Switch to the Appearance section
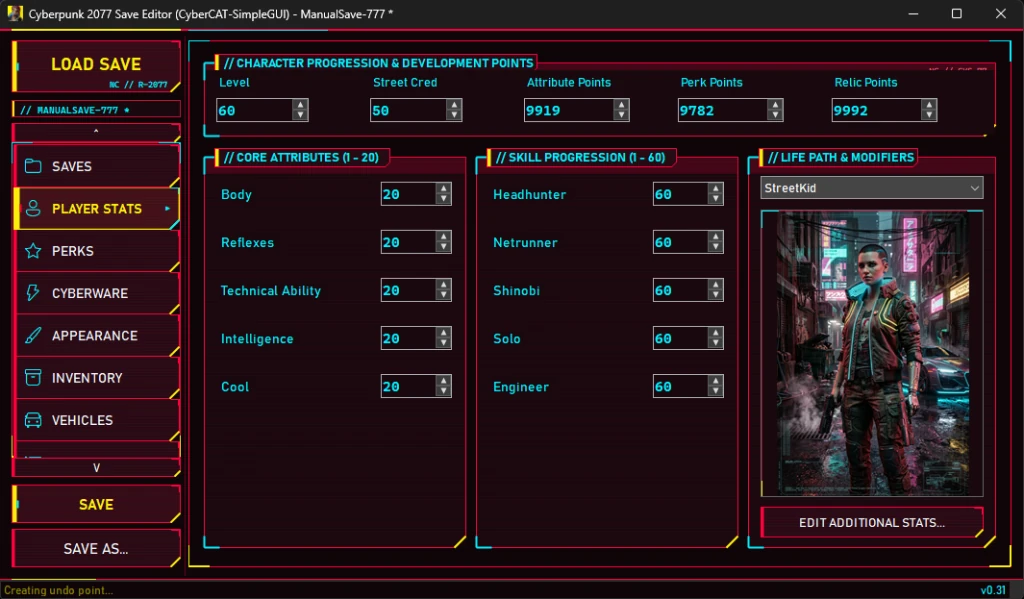This screenshot has width=1024, height=599. pyautogui.click(x=97, y=336)
